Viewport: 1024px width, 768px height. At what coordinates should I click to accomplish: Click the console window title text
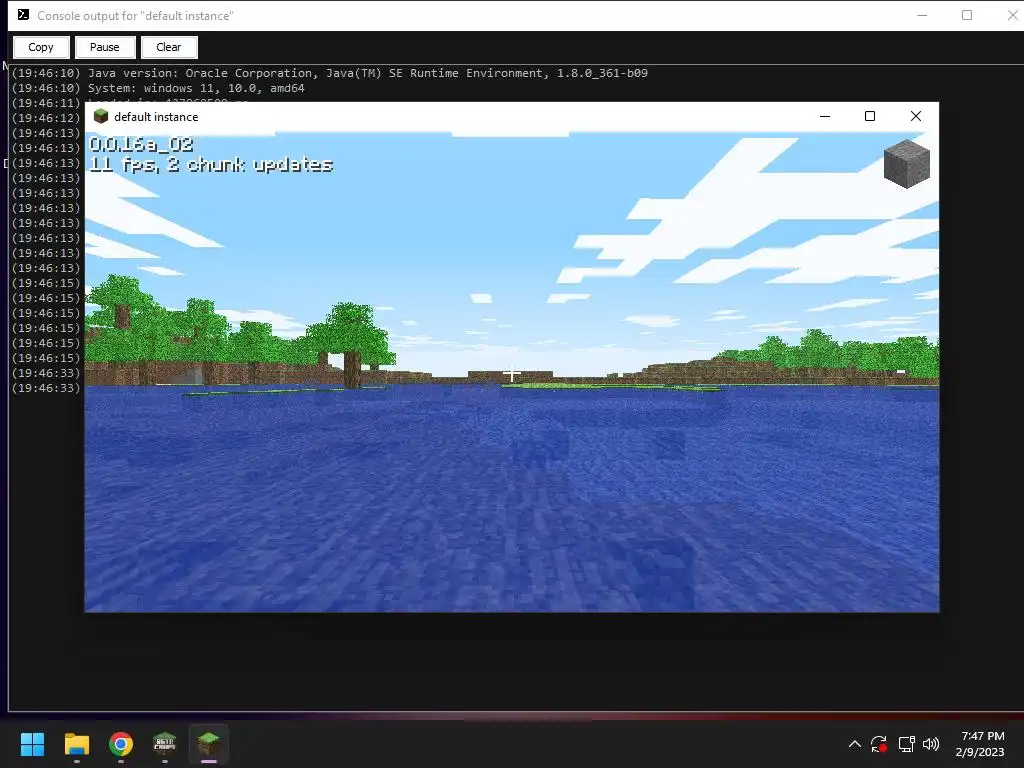click(135, 16)
